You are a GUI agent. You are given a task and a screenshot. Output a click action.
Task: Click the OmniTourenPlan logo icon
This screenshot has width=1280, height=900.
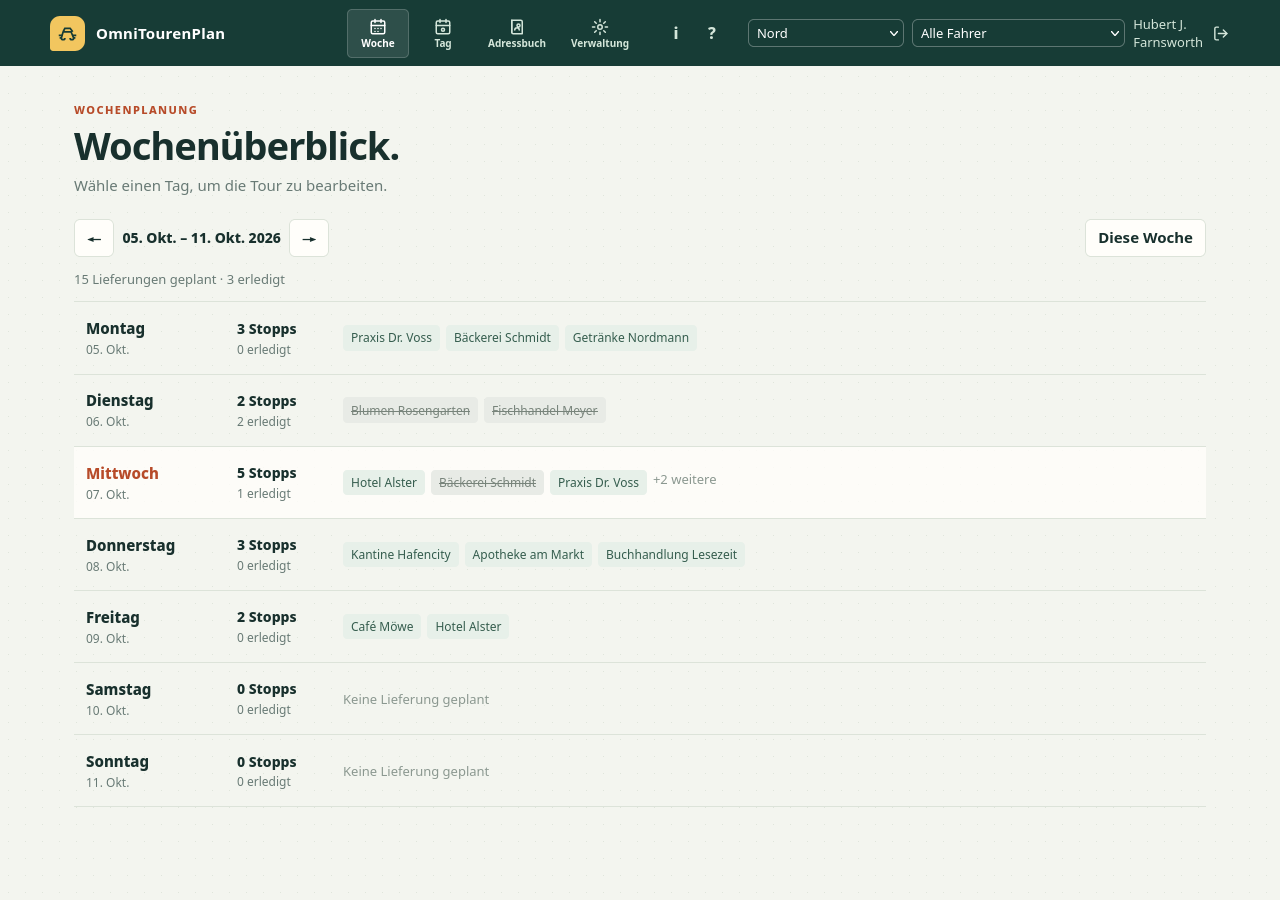[67, 33]
